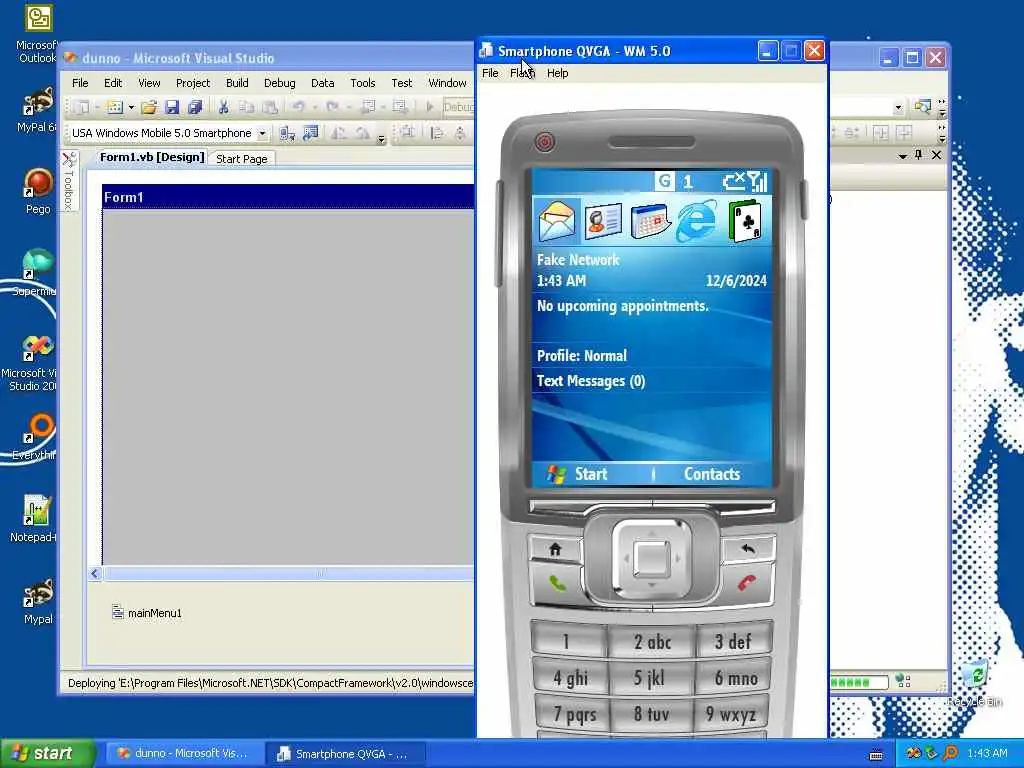Image resolution: width=1024 pixels, height=768 pixels.
Task: Open the combo box arrow in right toolbar
Action: (x=899, y=107)
